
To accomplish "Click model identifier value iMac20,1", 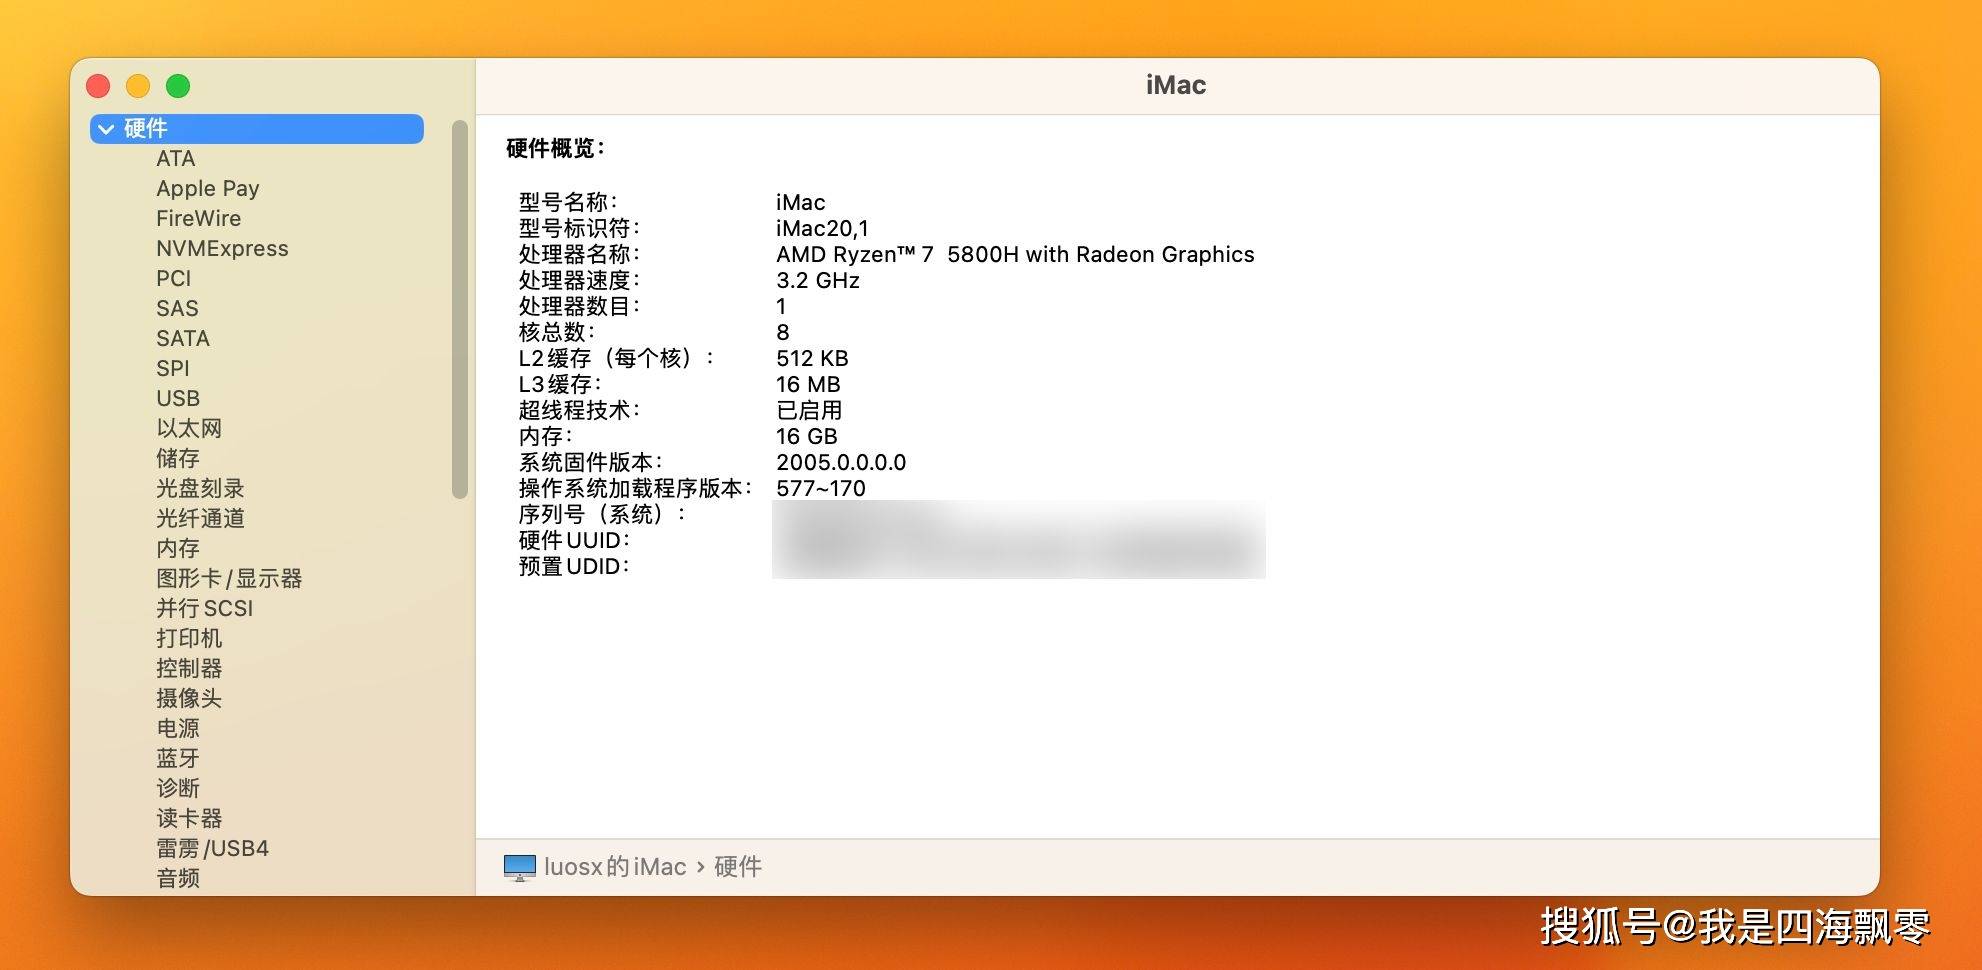I will (x=822, y=229).
